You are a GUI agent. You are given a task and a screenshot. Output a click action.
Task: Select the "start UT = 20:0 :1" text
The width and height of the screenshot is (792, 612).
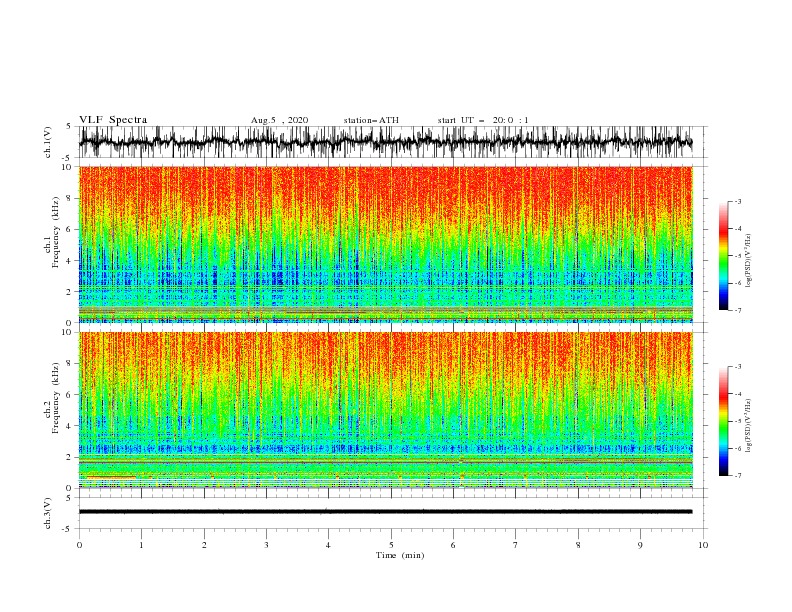click(483, 120)
